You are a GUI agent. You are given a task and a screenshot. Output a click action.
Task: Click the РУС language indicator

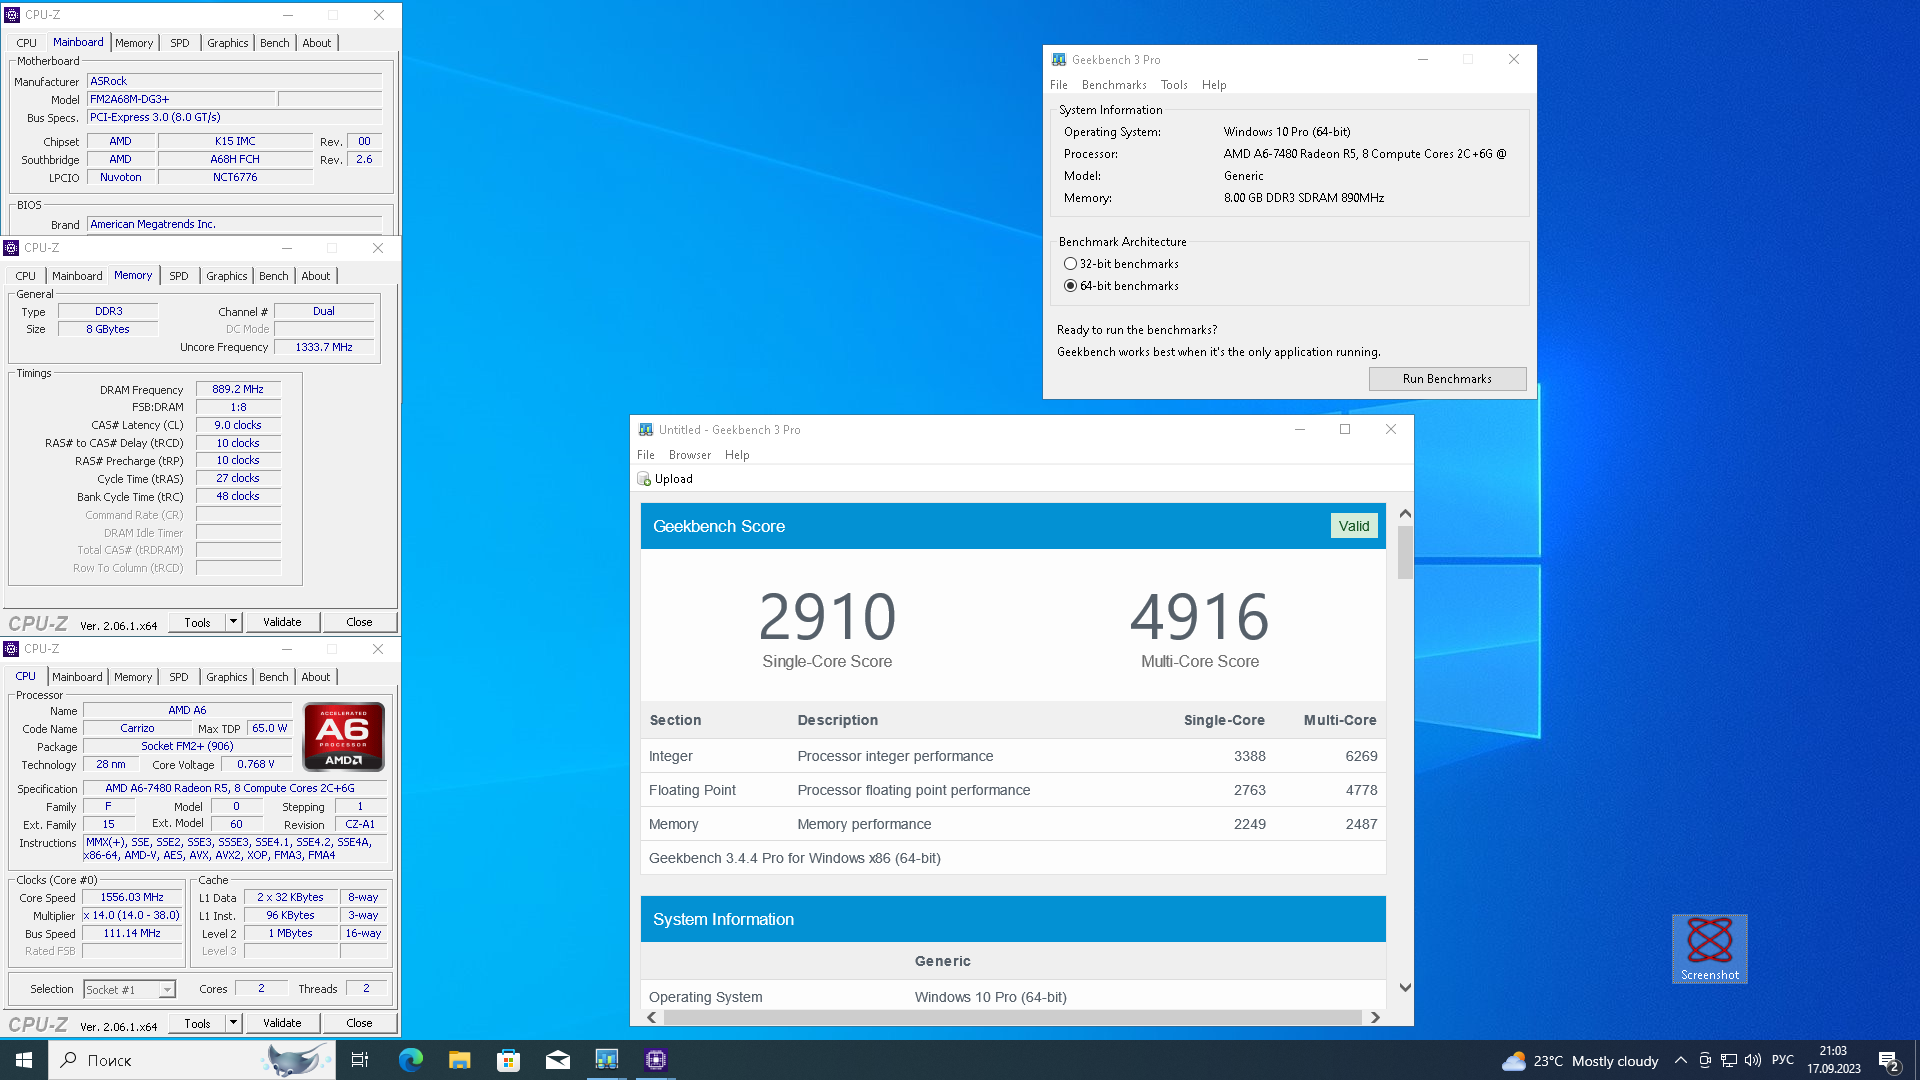pos(1783,1060)
